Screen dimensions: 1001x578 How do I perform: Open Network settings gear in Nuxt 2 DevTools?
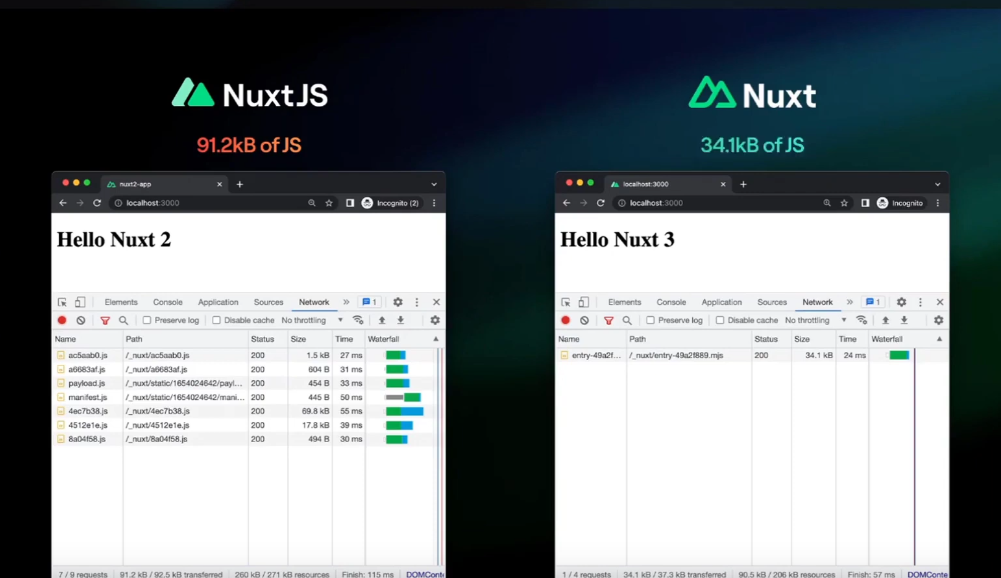(x=435, y=320)
